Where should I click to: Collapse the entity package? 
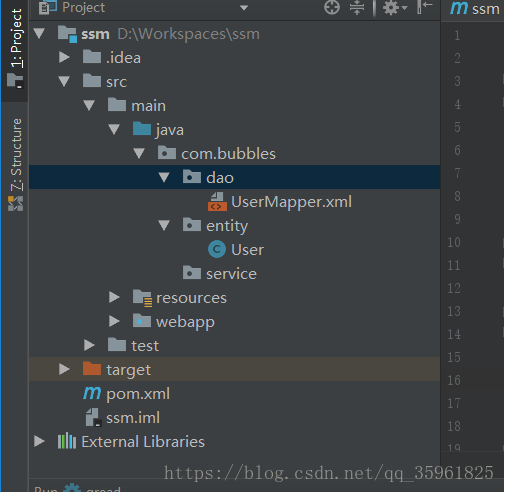tap(164, 226)
